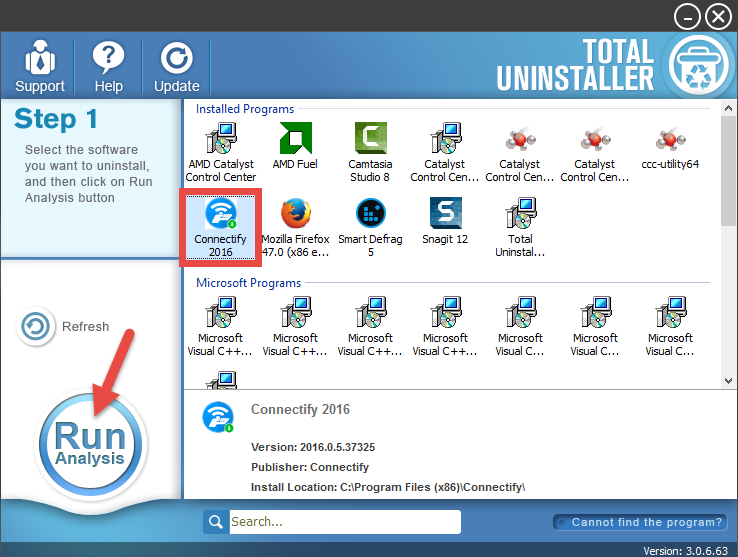Viewport: 738px width, 557px height.
Task: Click 'Connectify 2016' details title
Action: pyautogui.click(x=300, y=410)
